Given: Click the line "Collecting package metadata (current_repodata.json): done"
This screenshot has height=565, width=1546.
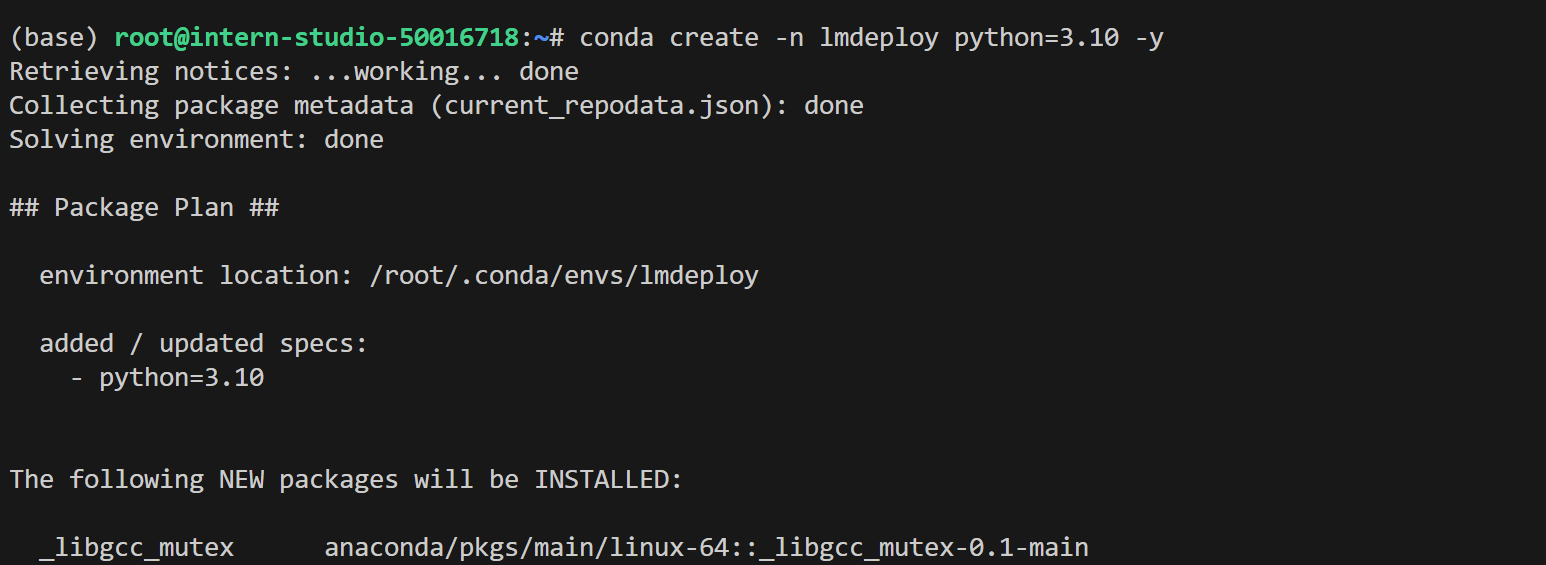Looking at the screenshot, I should tap(437, 106).
